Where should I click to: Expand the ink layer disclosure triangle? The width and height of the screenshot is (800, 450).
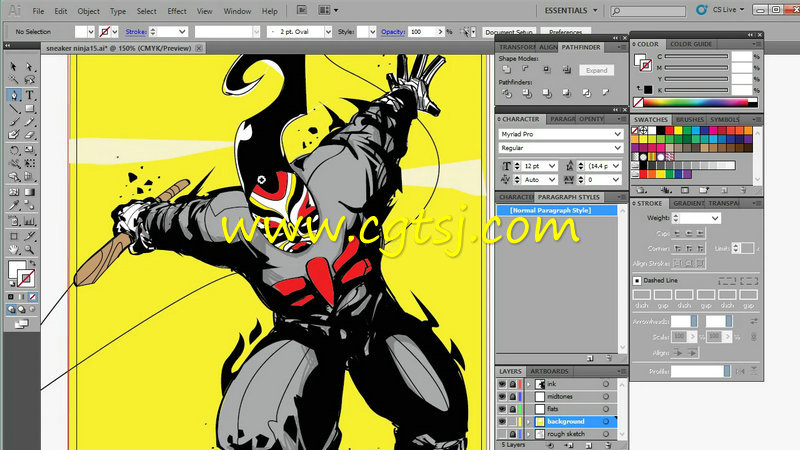(x=529, y=384)
